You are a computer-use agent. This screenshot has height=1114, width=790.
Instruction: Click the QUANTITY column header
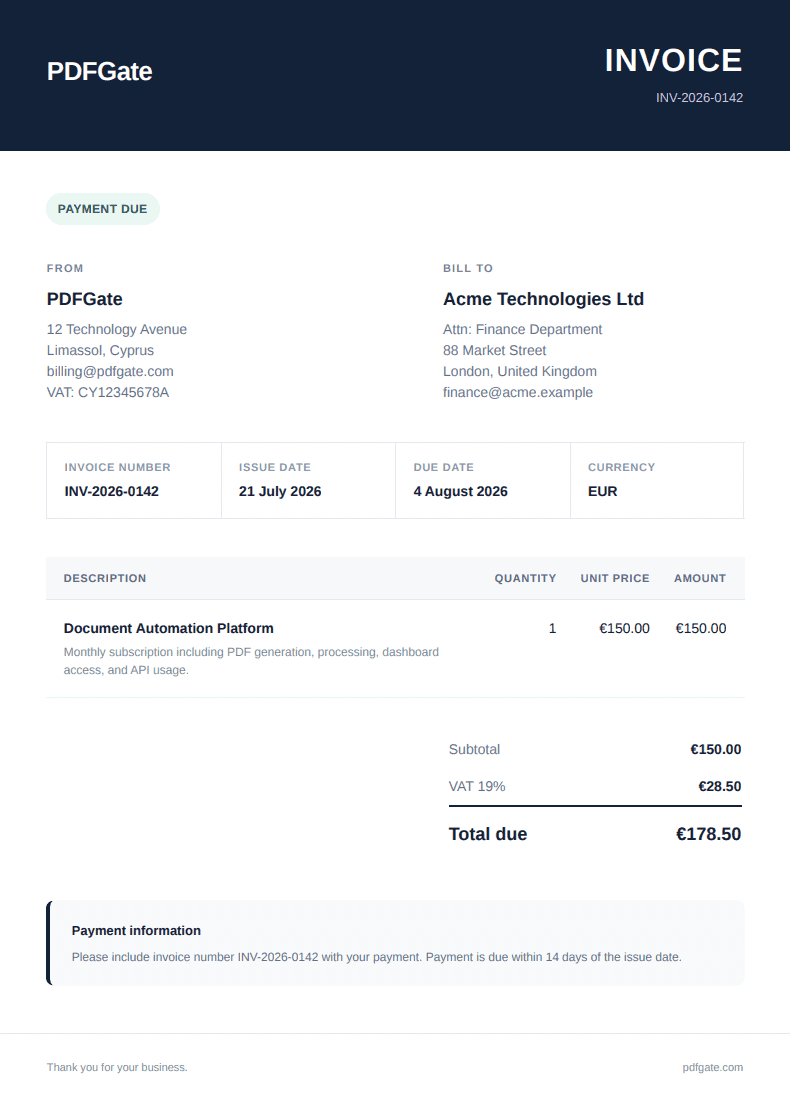tap(526, 578)
